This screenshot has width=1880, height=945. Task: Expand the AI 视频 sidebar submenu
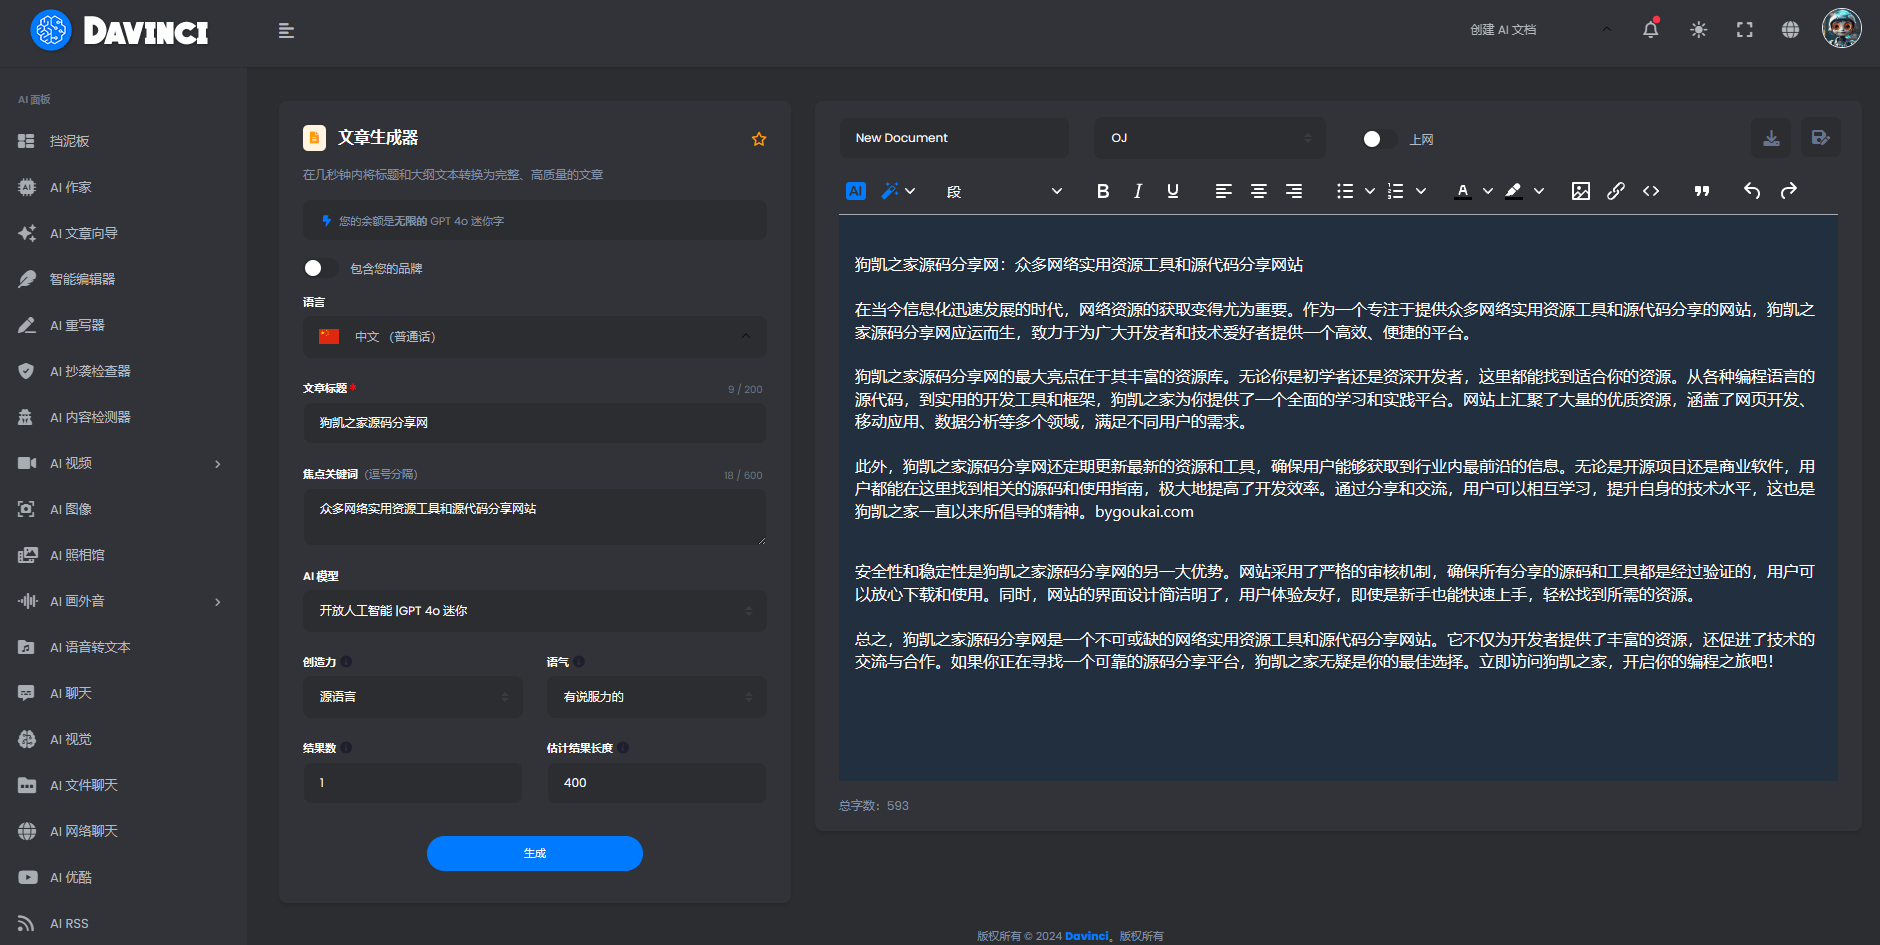point(218,464)
